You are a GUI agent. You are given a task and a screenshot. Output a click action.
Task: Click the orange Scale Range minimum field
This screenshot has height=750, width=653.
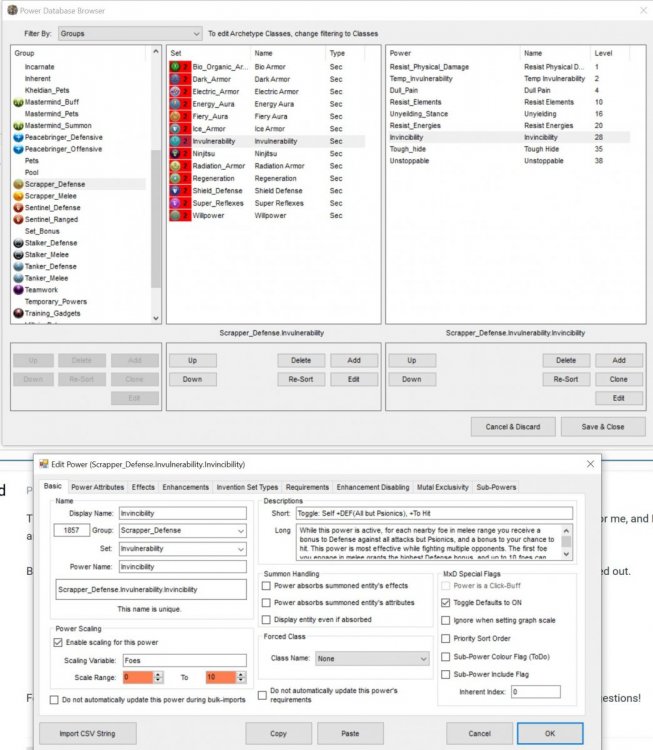[141, 677]
